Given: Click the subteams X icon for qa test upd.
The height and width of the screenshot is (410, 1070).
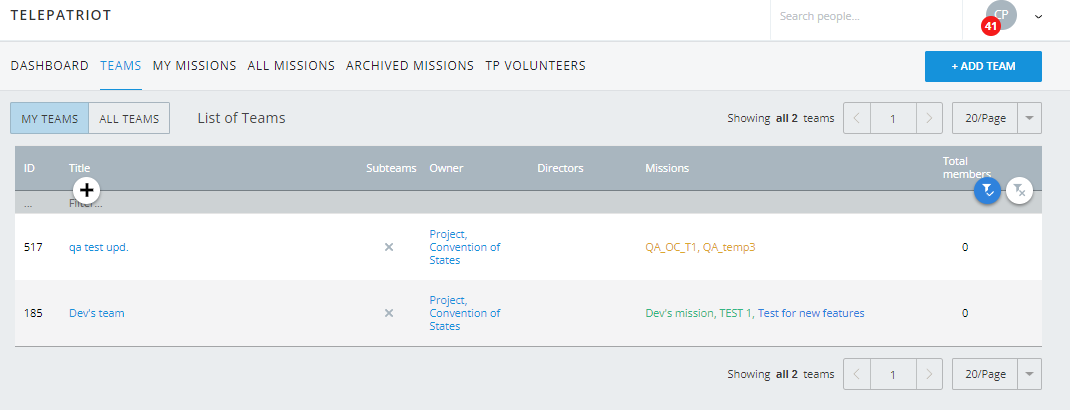Looking at the screenshot, I should [389, 247].
